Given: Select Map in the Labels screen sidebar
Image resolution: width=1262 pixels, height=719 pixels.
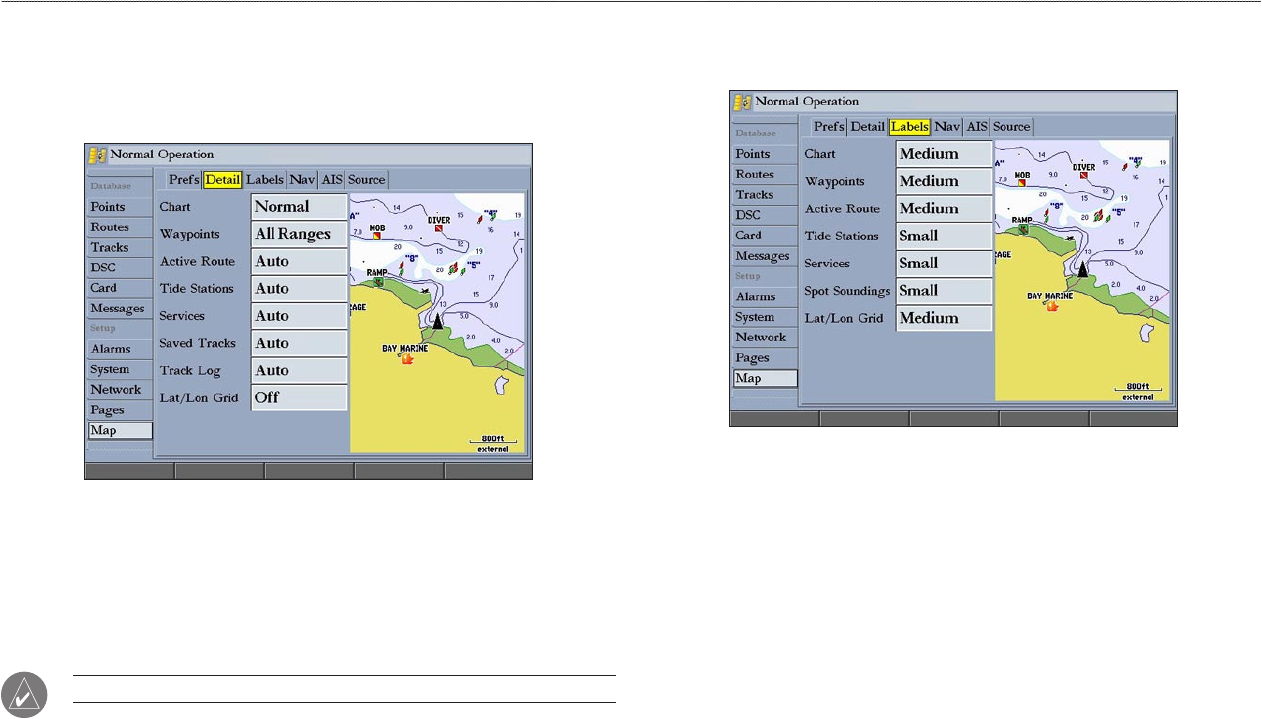Looking at the screenshot, I should coord(765,378).
